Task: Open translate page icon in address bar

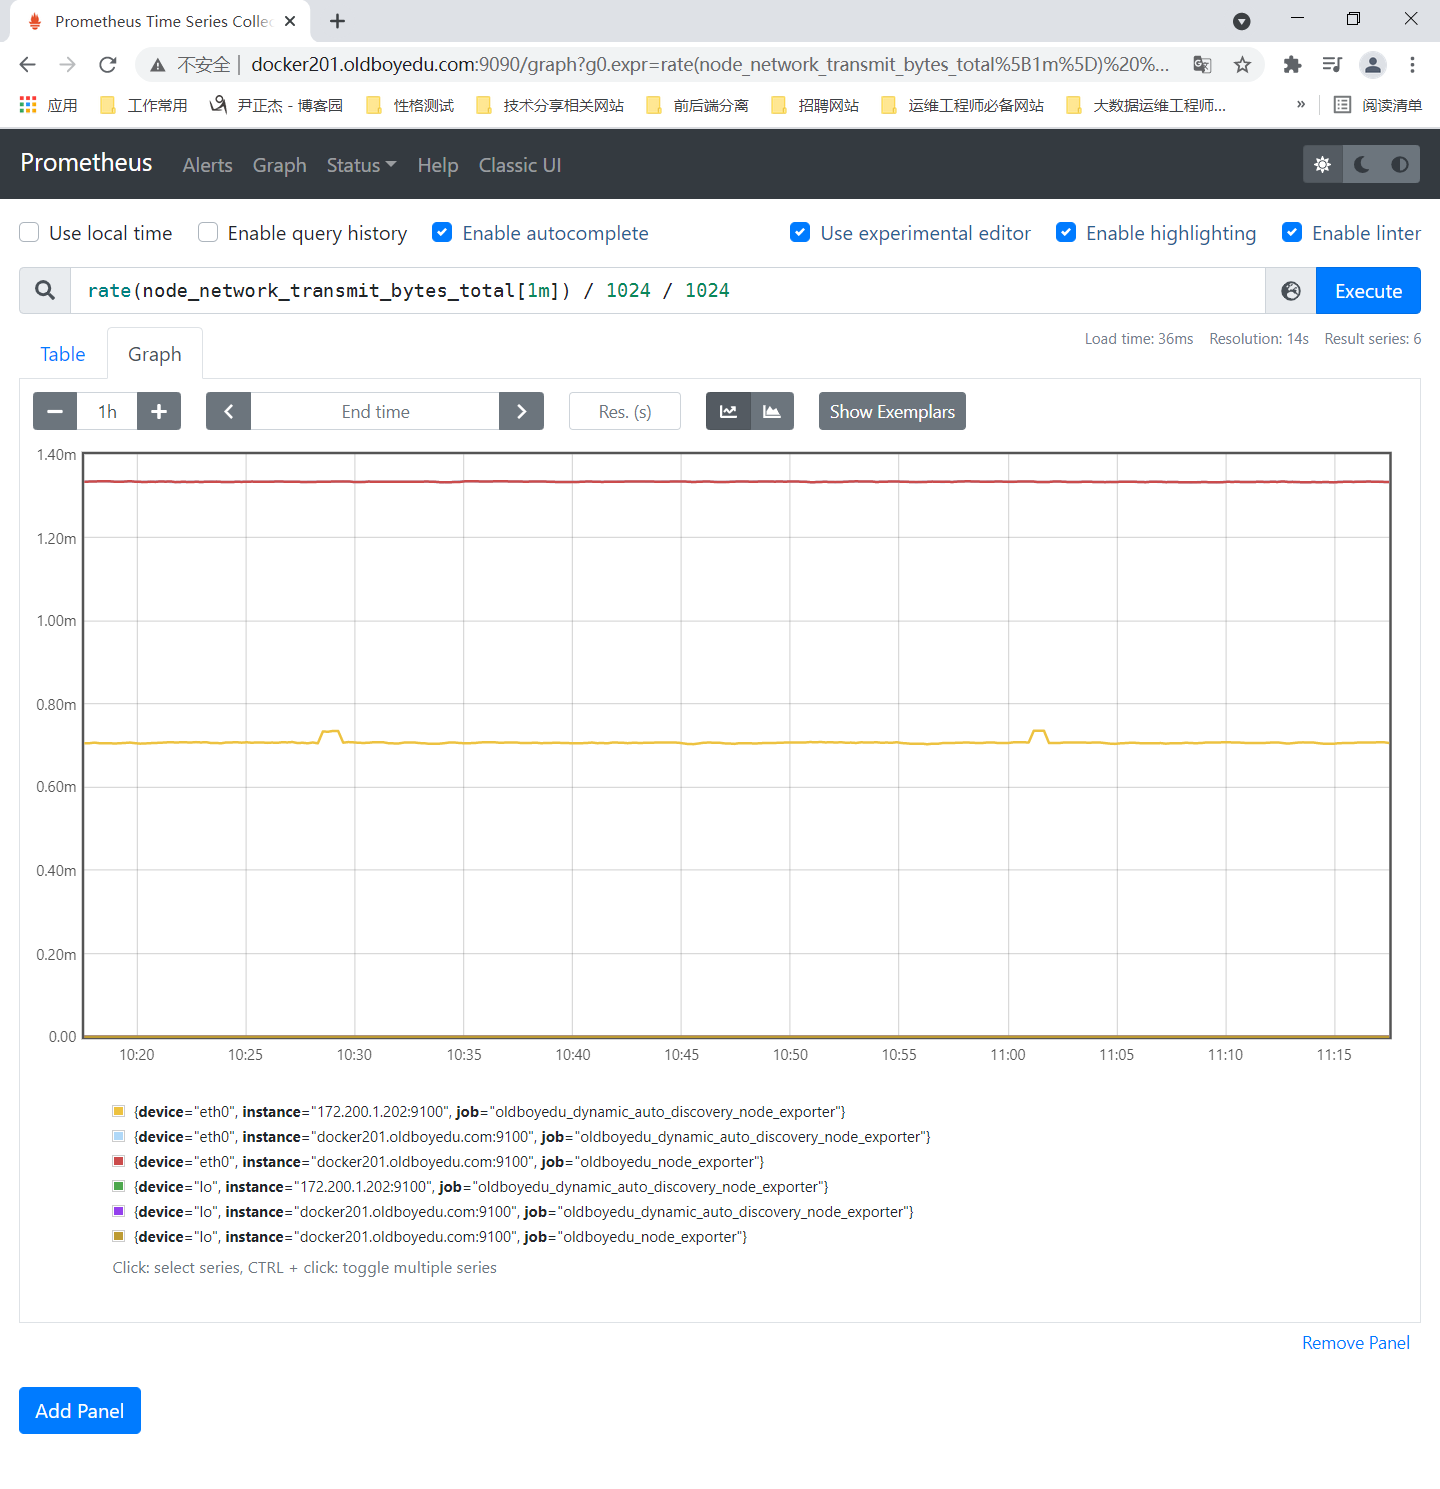Action: point(1202,65)
